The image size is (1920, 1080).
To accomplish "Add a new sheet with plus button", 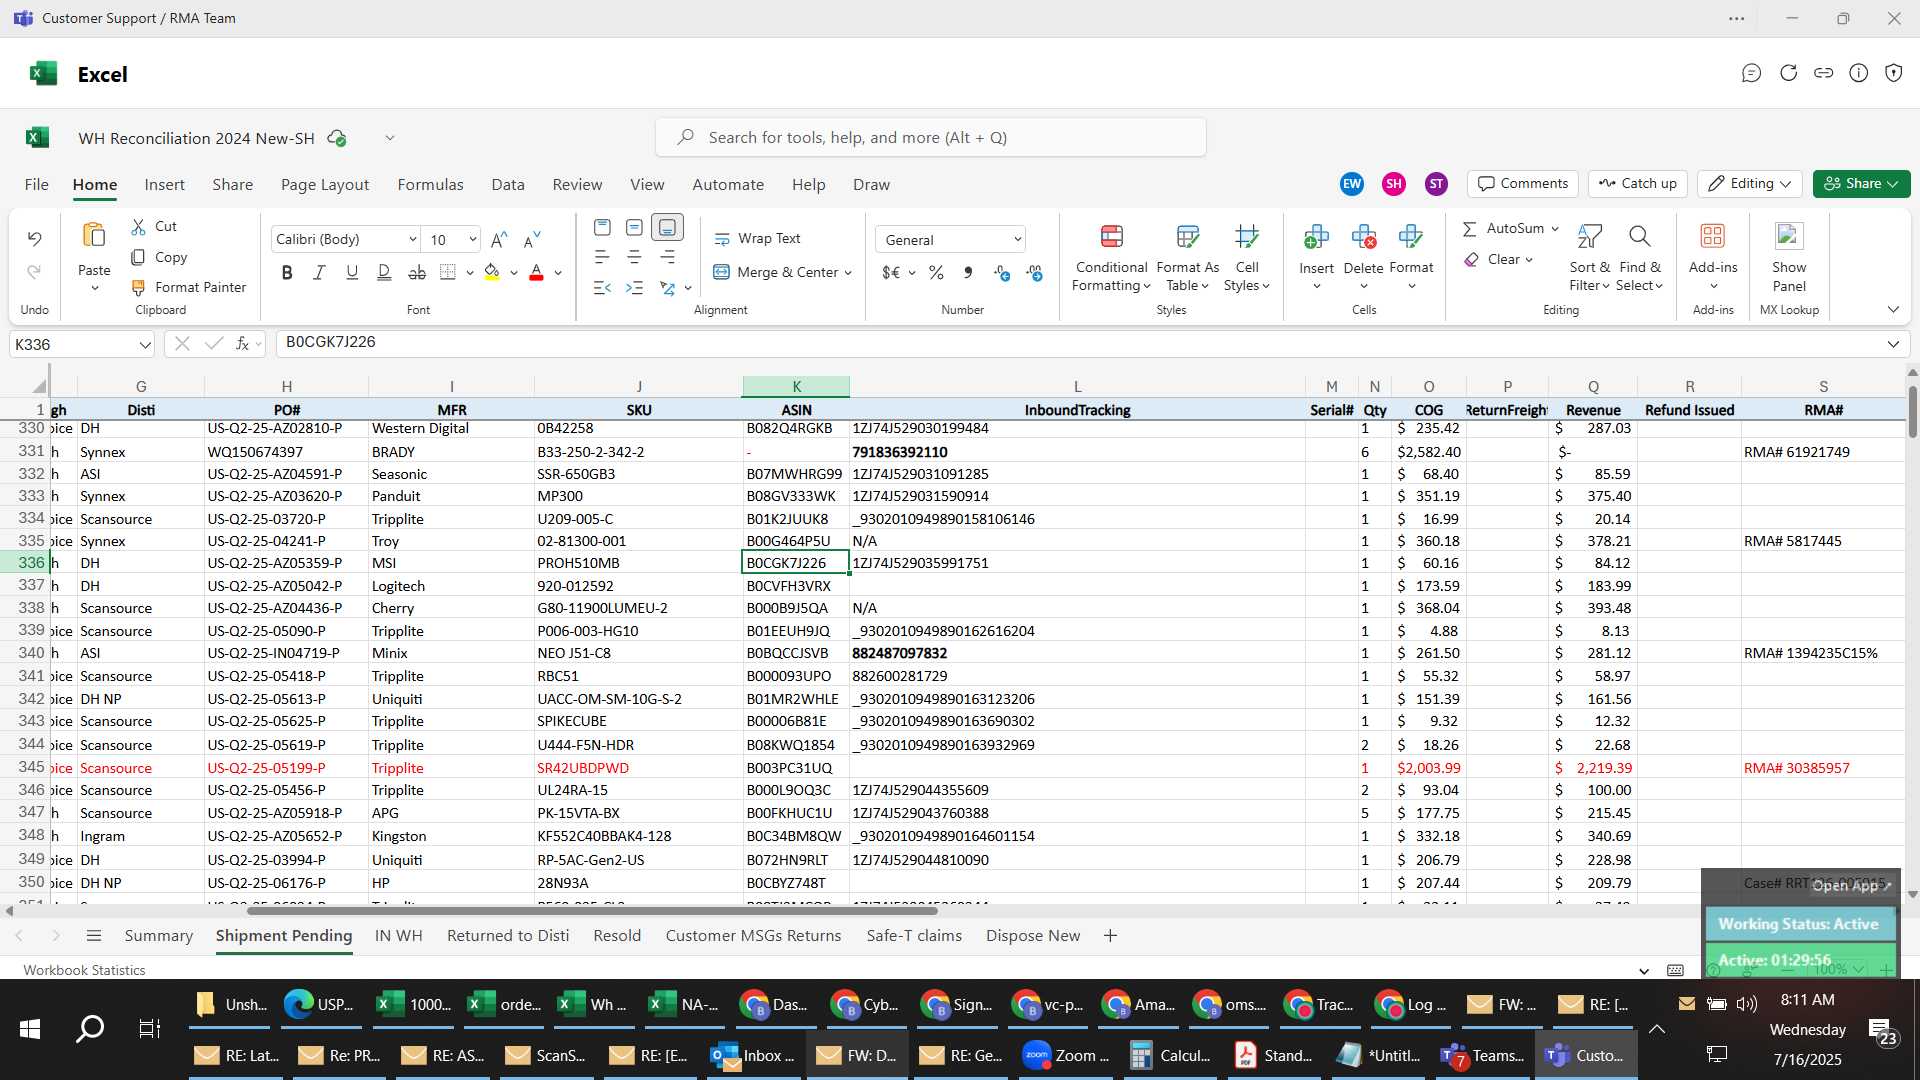I will tap(1110, 936).
